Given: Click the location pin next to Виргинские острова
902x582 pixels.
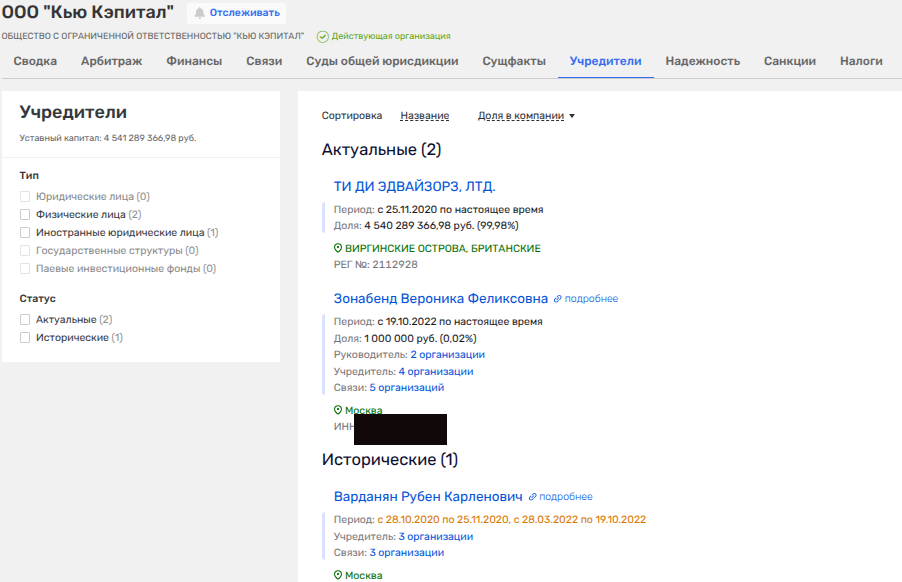Looking at the screenshot, I should [338, 248].
